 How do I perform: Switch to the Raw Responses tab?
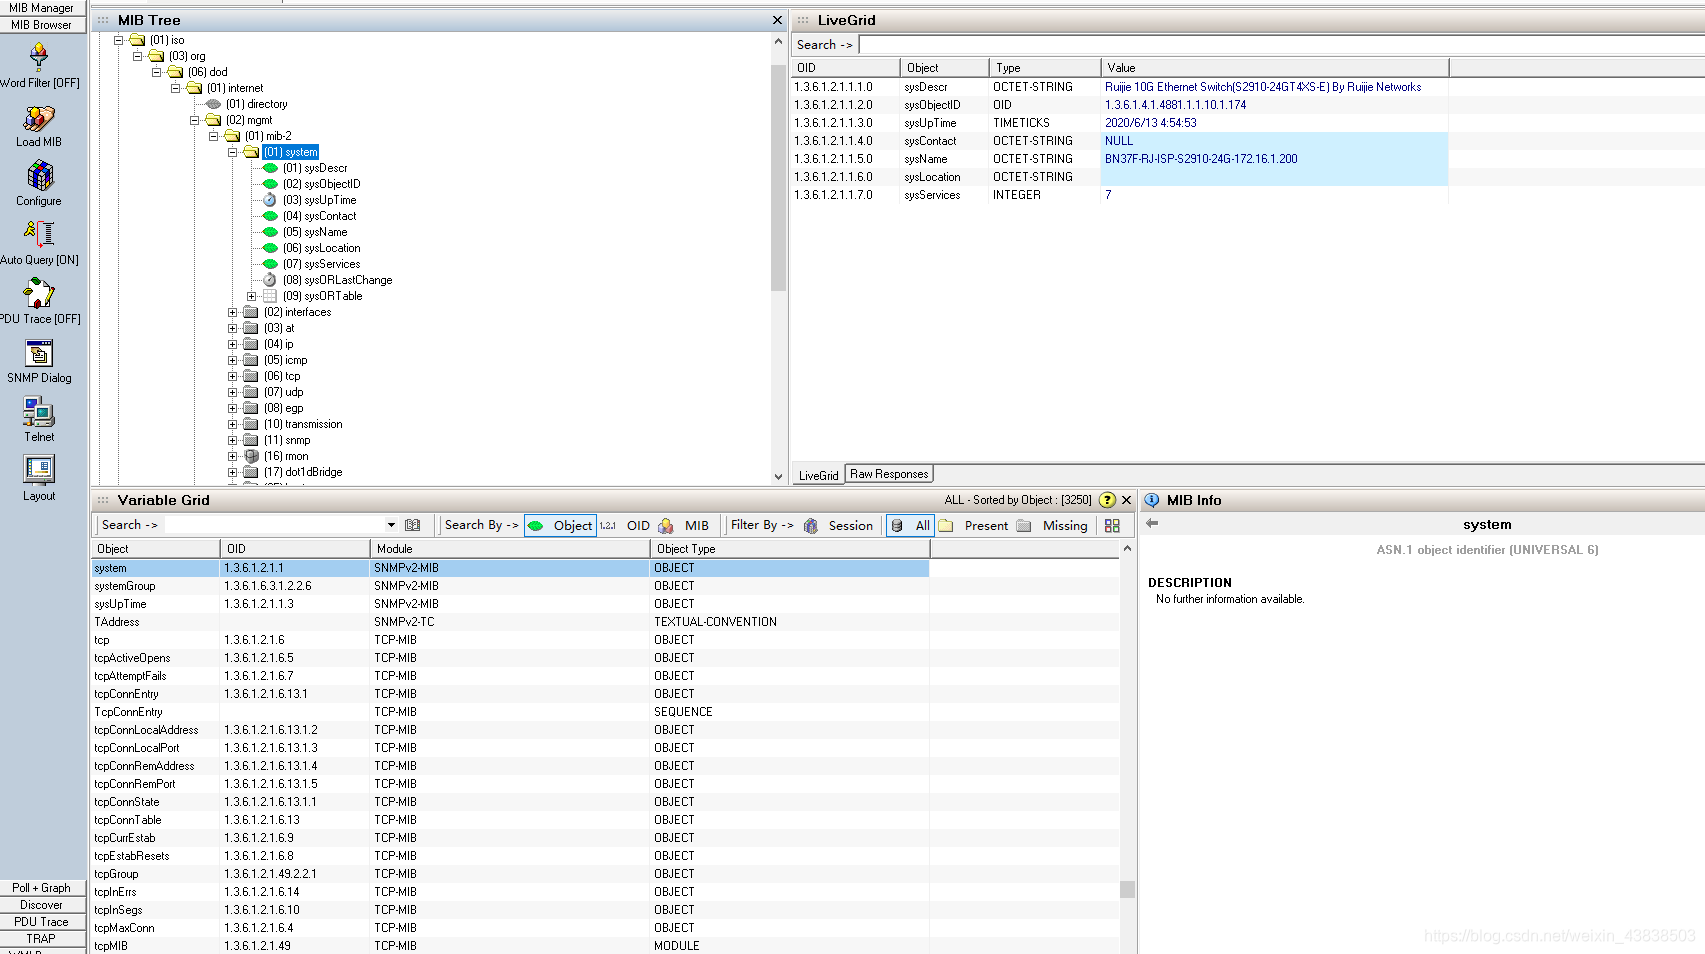pyautogui.click(x=889, y=474)
